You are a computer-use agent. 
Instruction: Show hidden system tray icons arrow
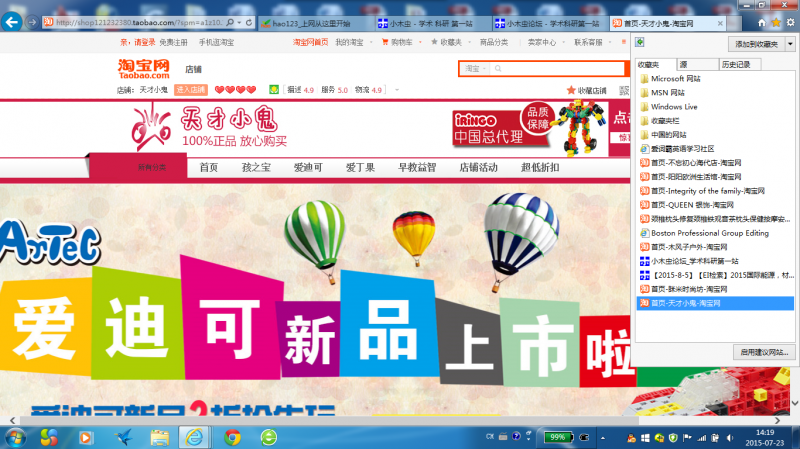(x=603, y=438)
